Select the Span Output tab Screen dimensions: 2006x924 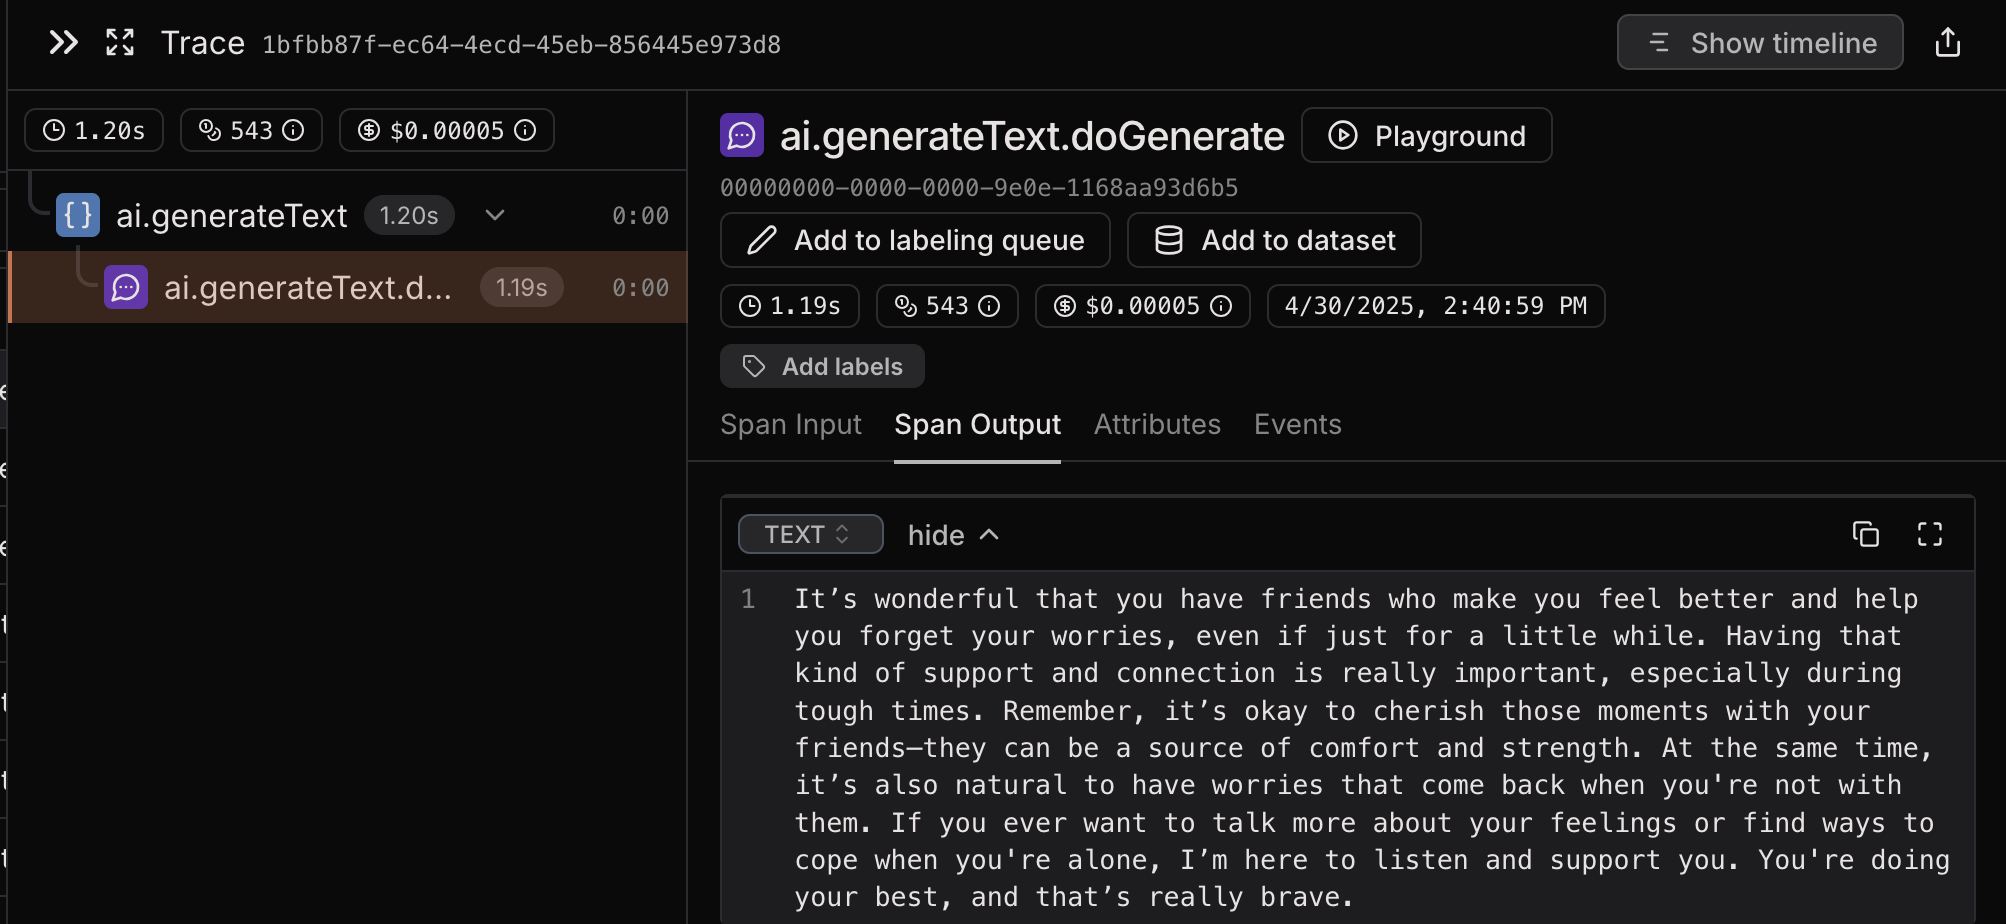[977, 424]
